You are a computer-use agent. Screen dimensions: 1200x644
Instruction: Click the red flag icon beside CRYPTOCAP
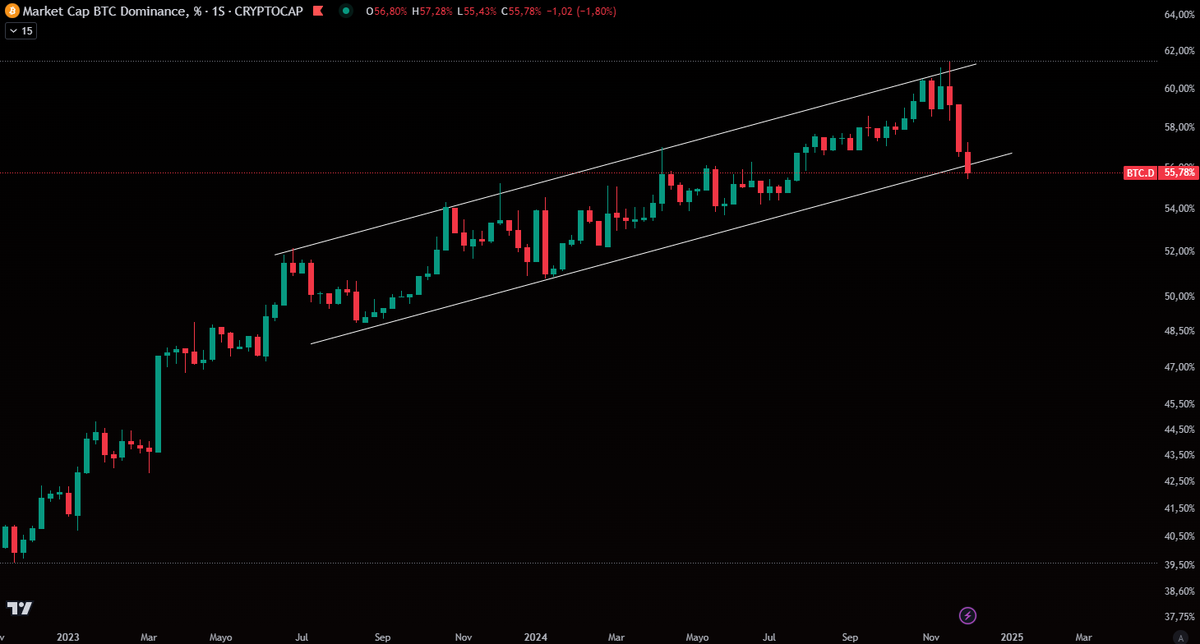317,11
